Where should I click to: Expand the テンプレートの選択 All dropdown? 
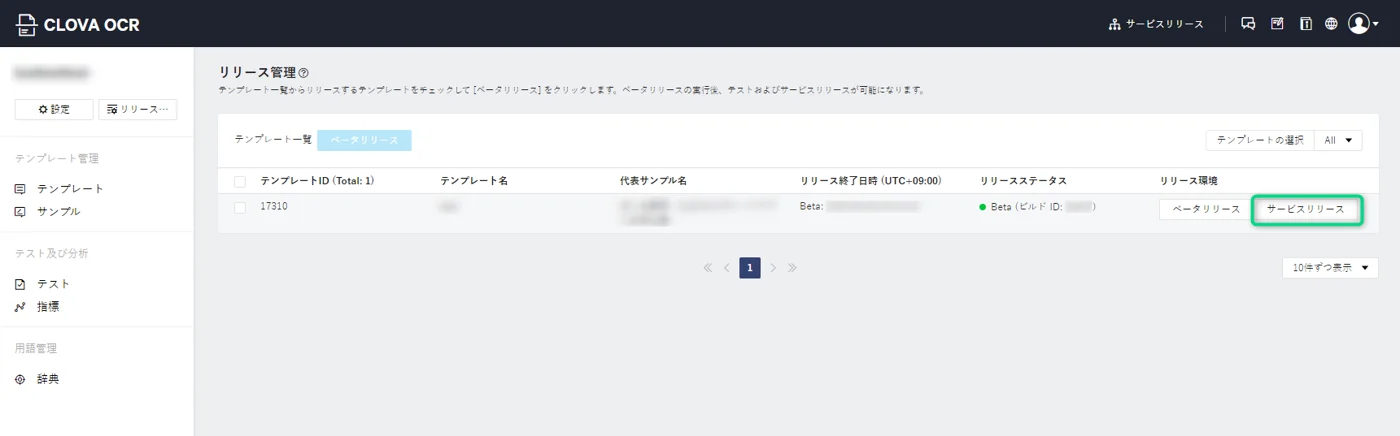click(x=1338, y=141)
